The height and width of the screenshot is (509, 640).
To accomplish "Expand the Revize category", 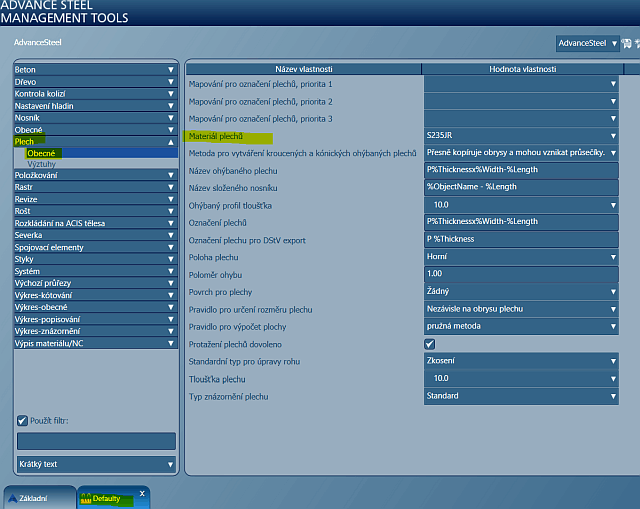I will coord(96,199).
